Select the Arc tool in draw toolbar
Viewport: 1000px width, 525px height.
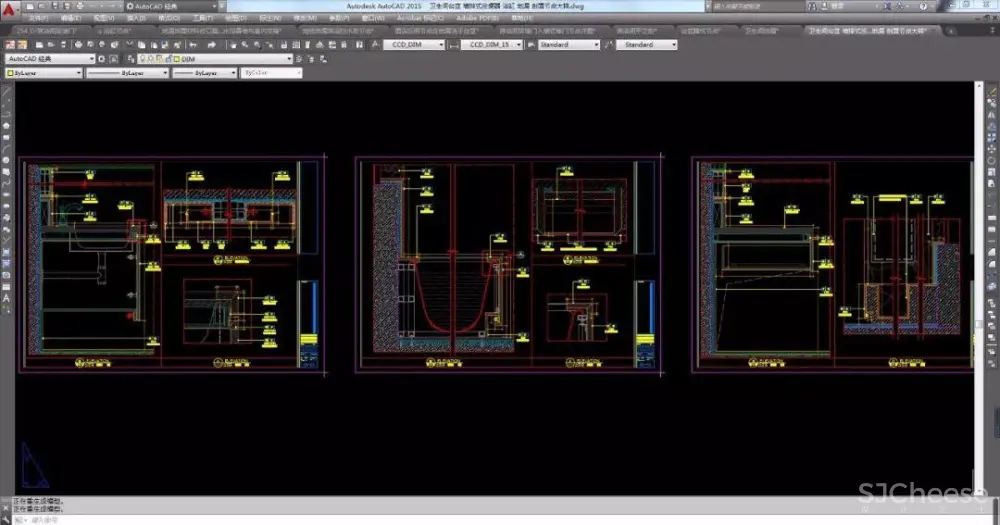[7, 149]
